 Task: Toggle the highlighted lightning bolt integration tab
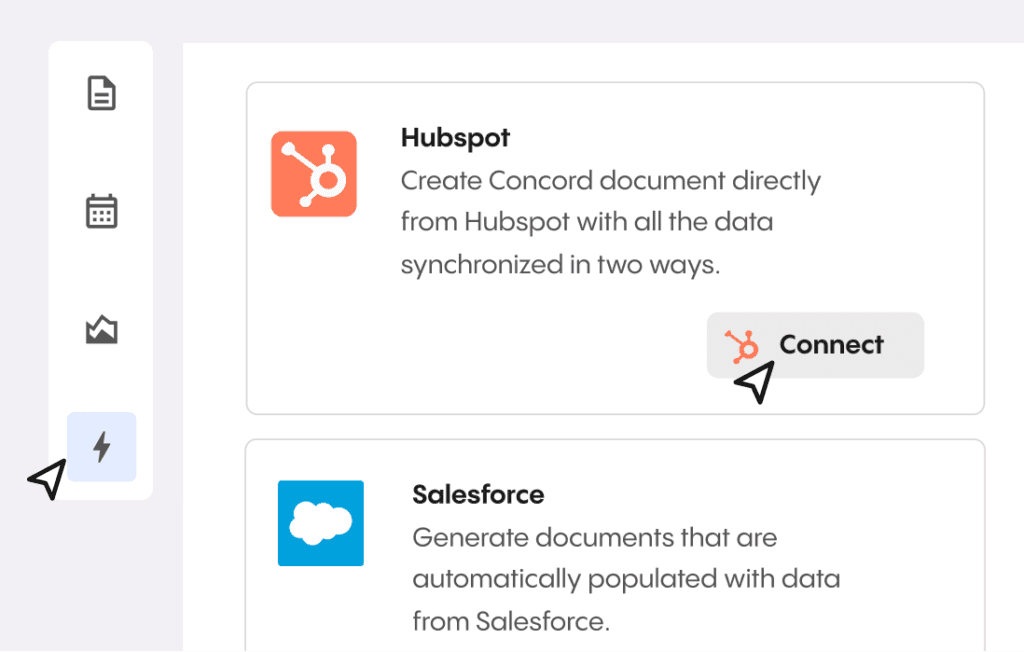coord(101,447)
